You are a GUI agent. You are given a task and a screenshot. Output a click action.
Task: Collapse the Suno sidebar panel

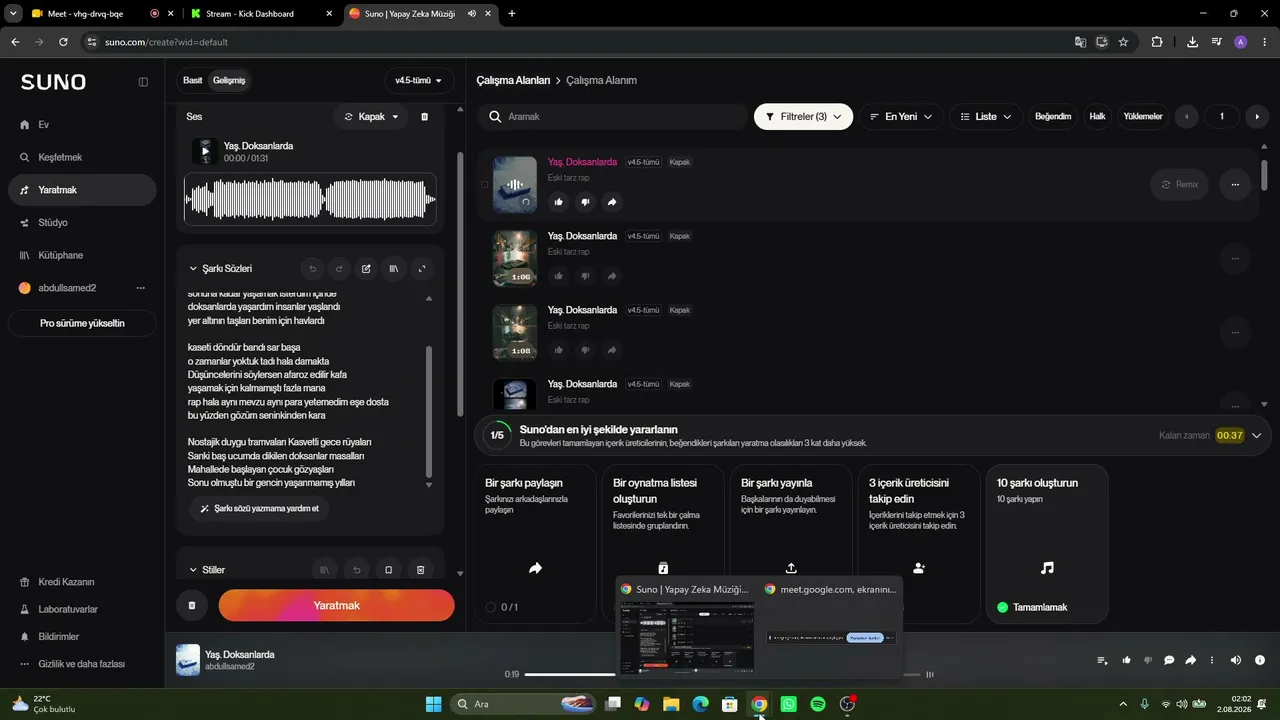(143, 82)
